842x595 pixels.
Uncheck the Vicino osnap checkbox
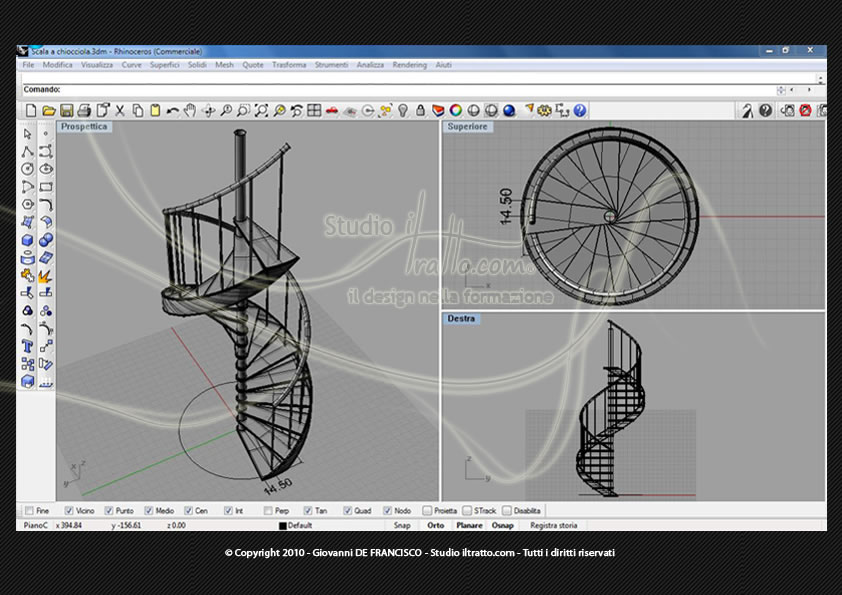pos(69,511)
